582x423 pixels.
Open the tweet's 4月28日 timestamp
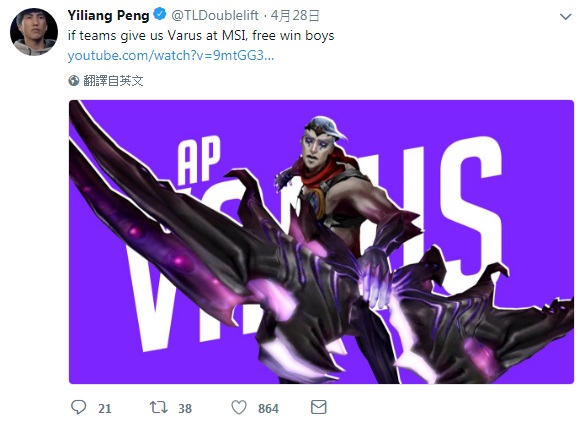[x=295, y=15]
